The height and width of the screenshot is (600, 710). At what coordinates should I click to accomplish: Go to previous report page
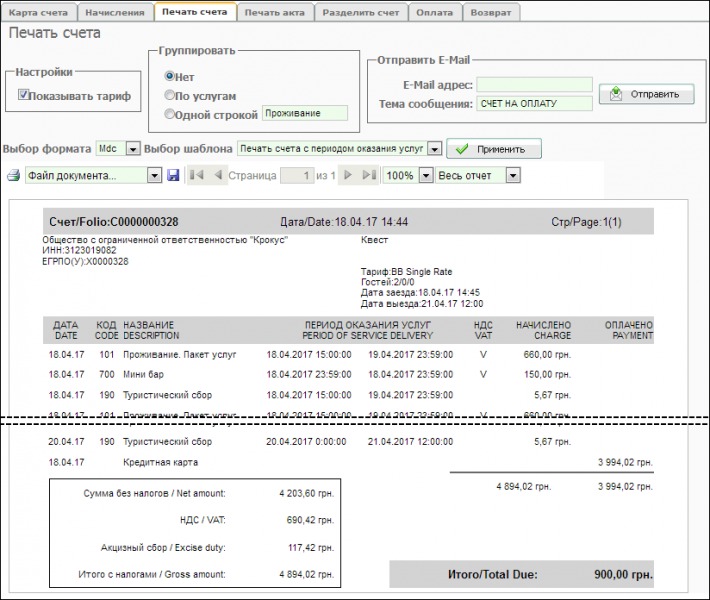pyautogui.click(x=217, y=175)
